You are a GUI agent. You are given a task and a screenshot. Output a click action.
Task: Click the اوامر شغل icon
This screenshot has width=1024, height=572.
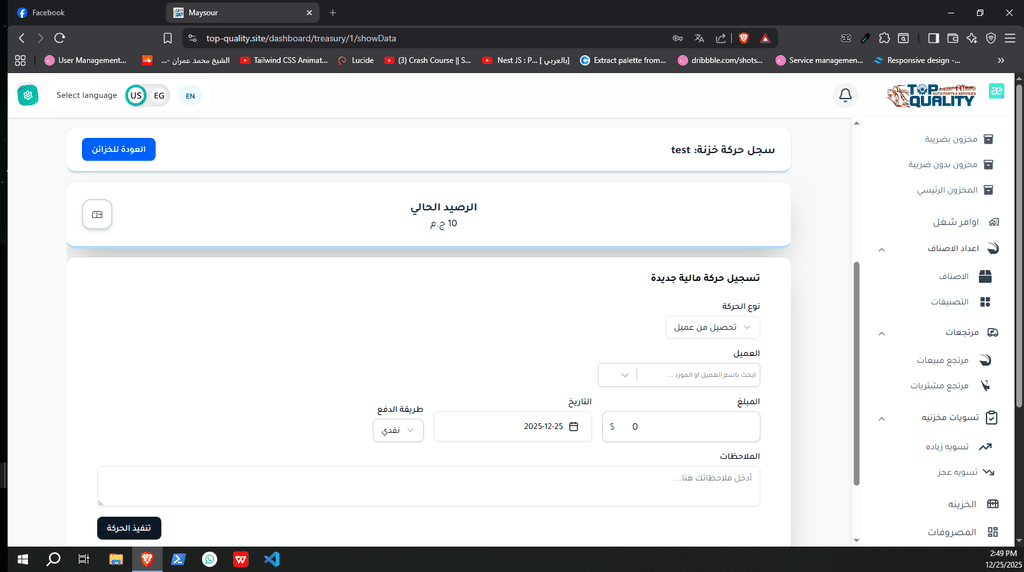(993, 222)
